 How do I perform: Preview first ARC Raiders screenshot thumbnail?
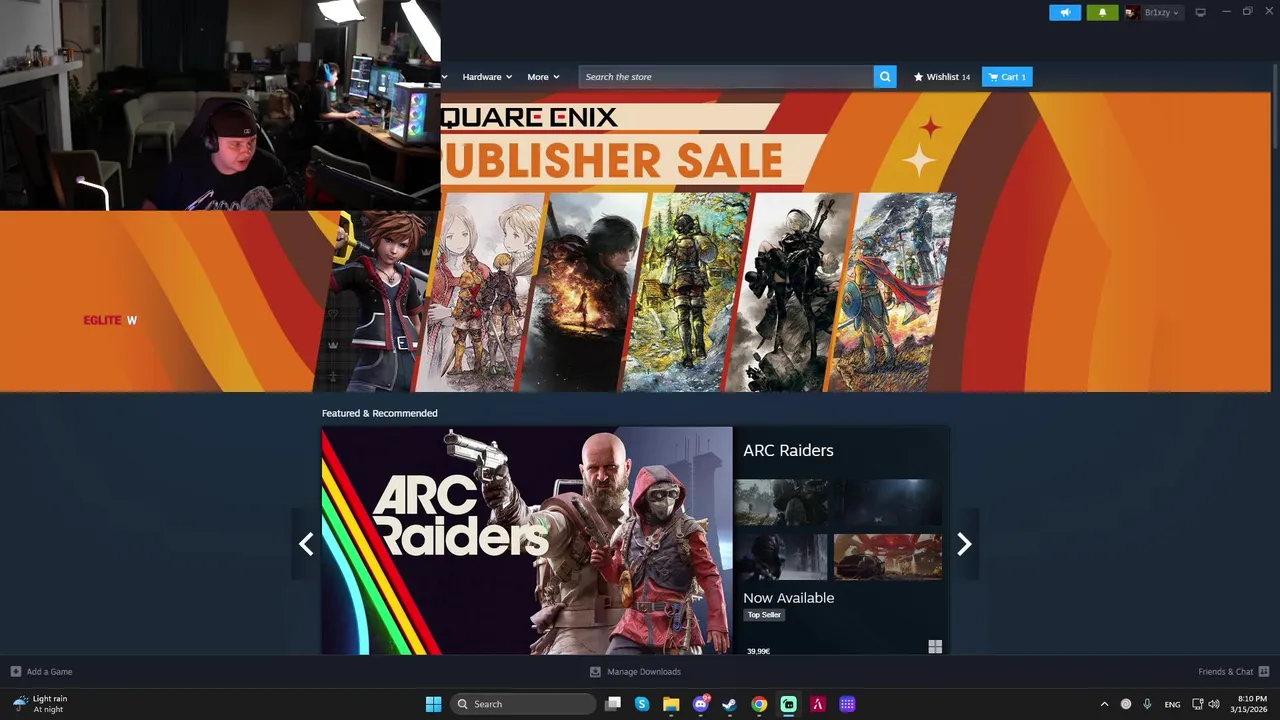point(781,502)
